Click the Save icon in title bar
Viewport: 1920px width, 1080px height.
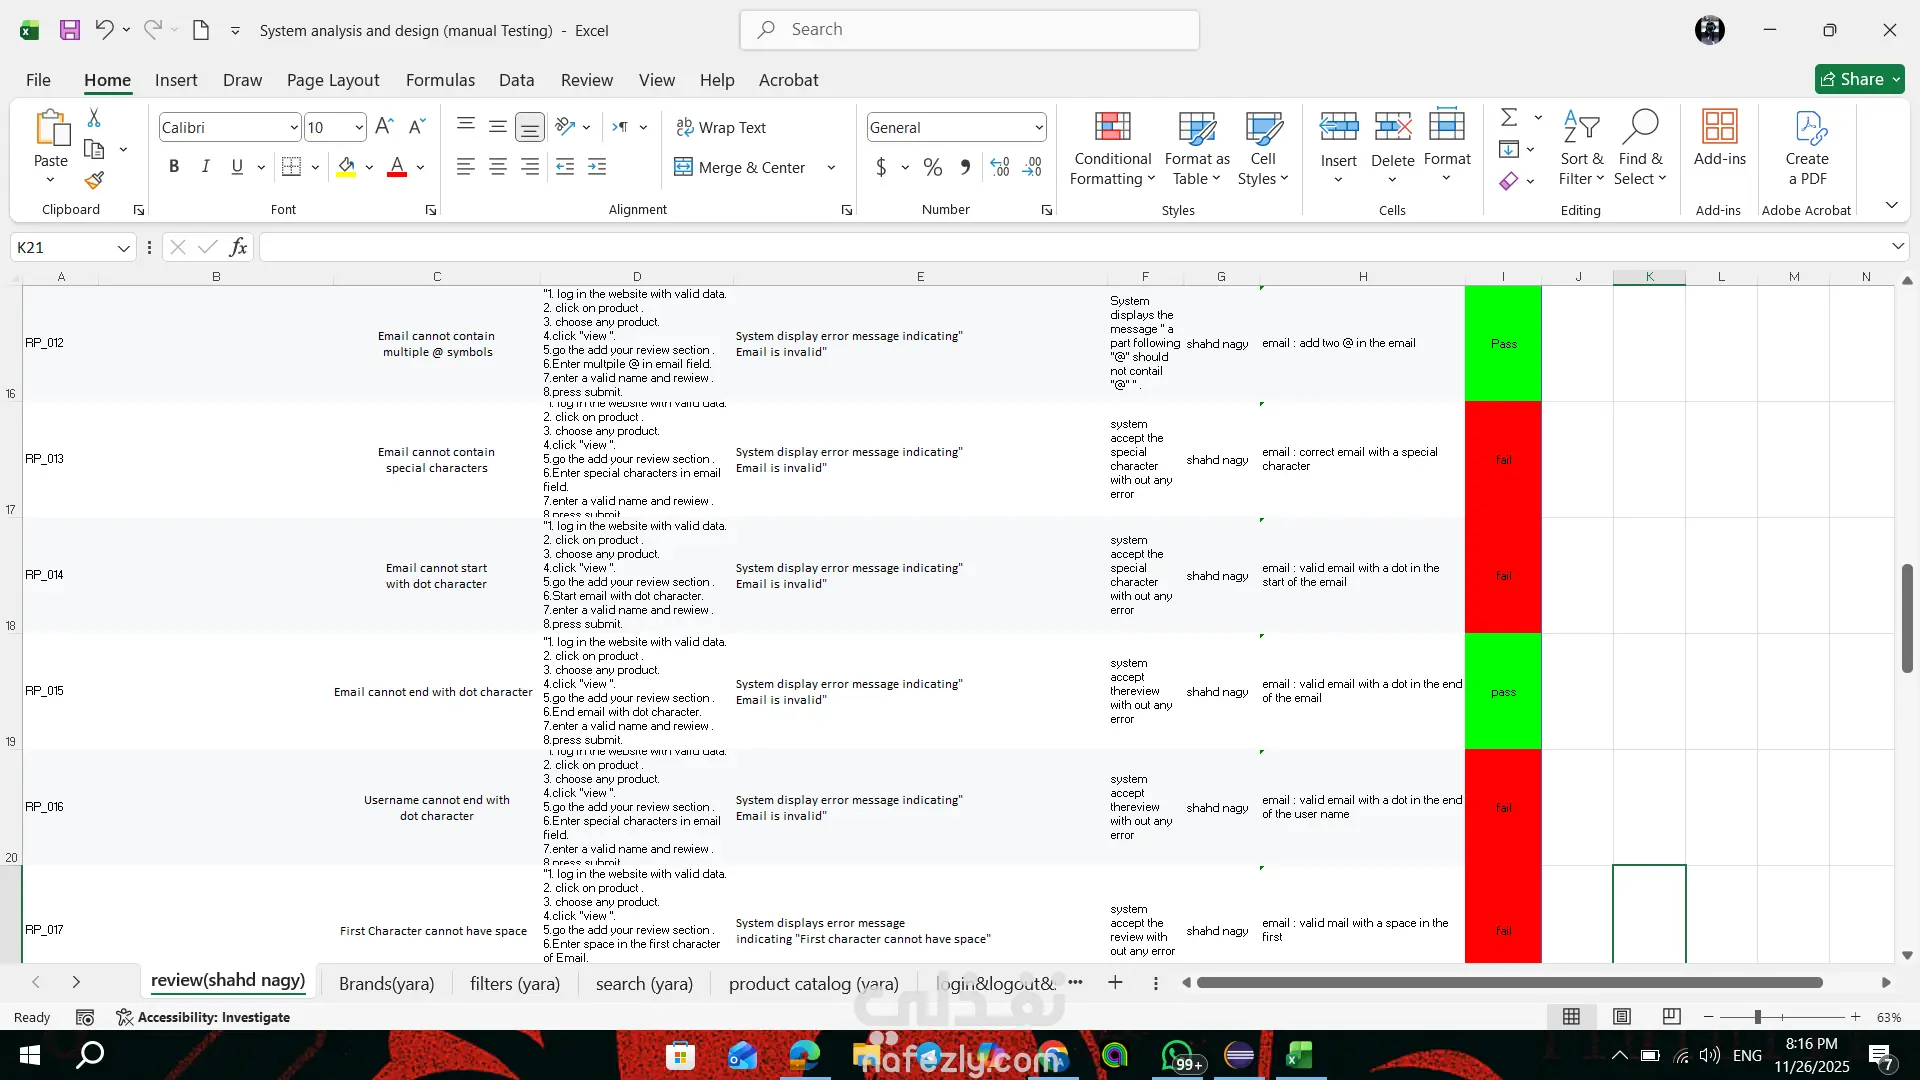click(69, 30)
